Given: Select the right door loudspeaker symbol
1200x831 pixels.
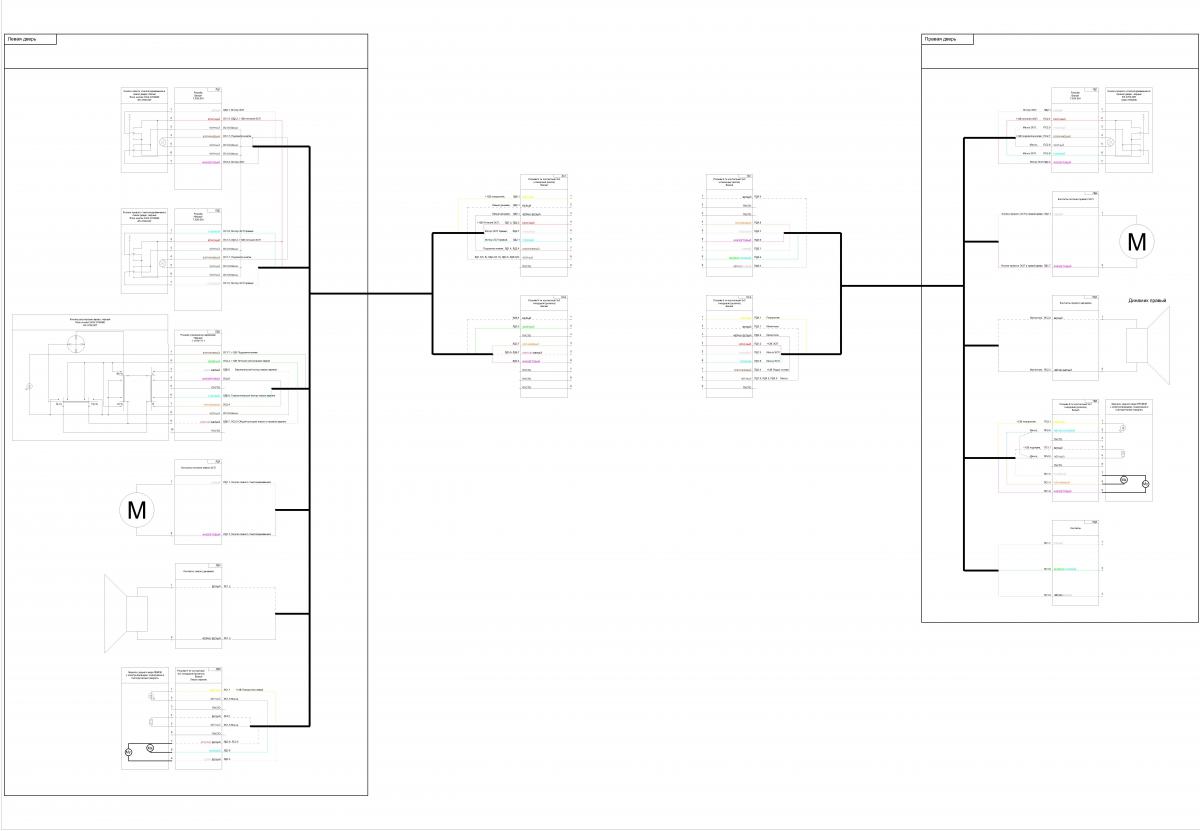Looking at the screenshot, I should [x=1148, y=345].
